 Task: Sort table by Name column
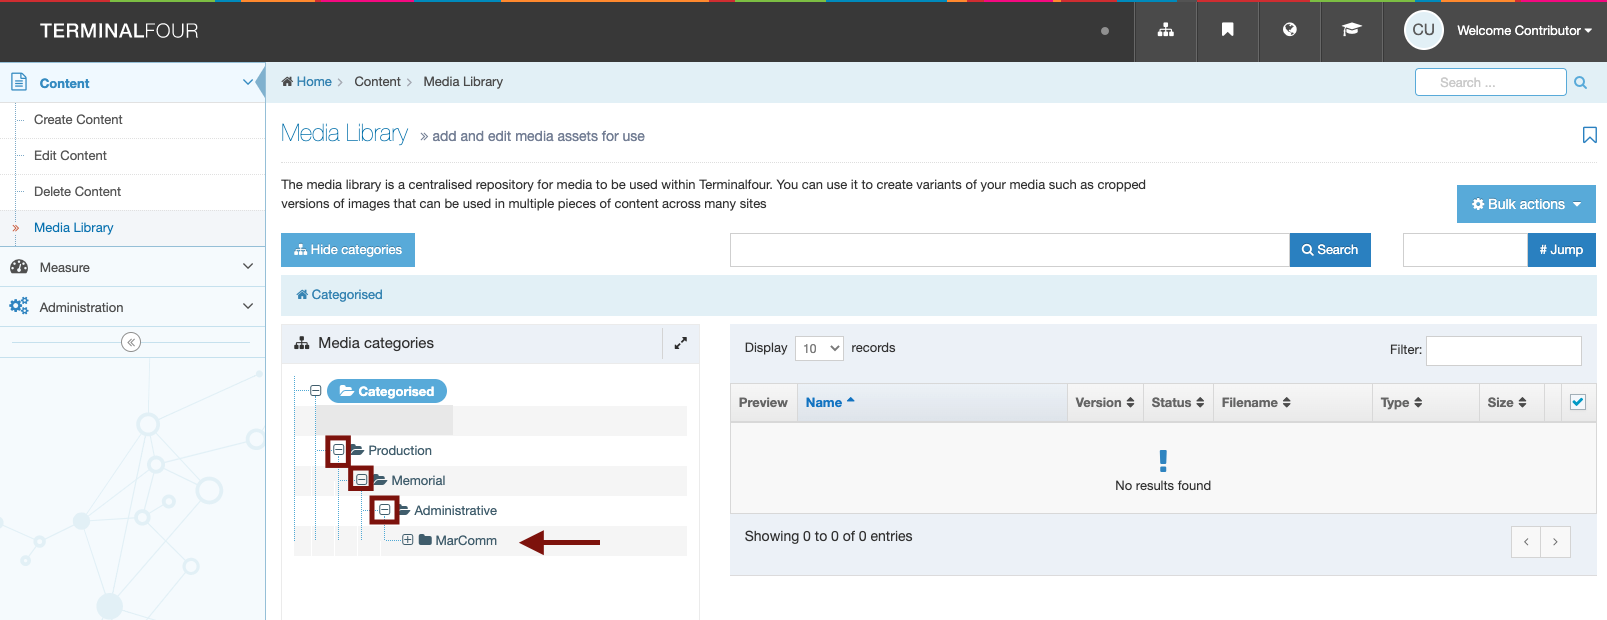(932, 403)
